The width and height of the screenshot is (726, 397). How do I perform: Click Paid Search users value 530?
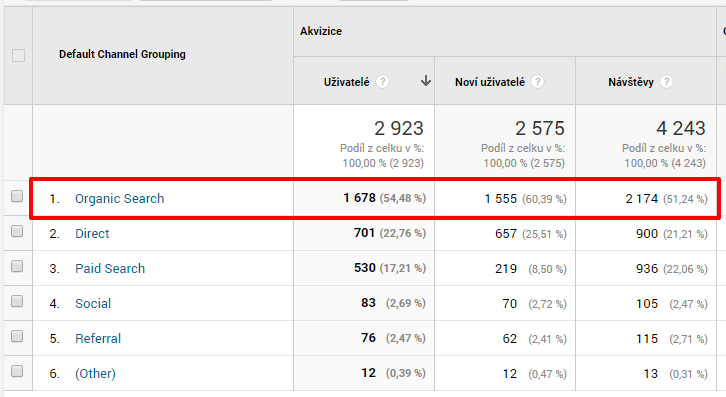click(364, 268)
